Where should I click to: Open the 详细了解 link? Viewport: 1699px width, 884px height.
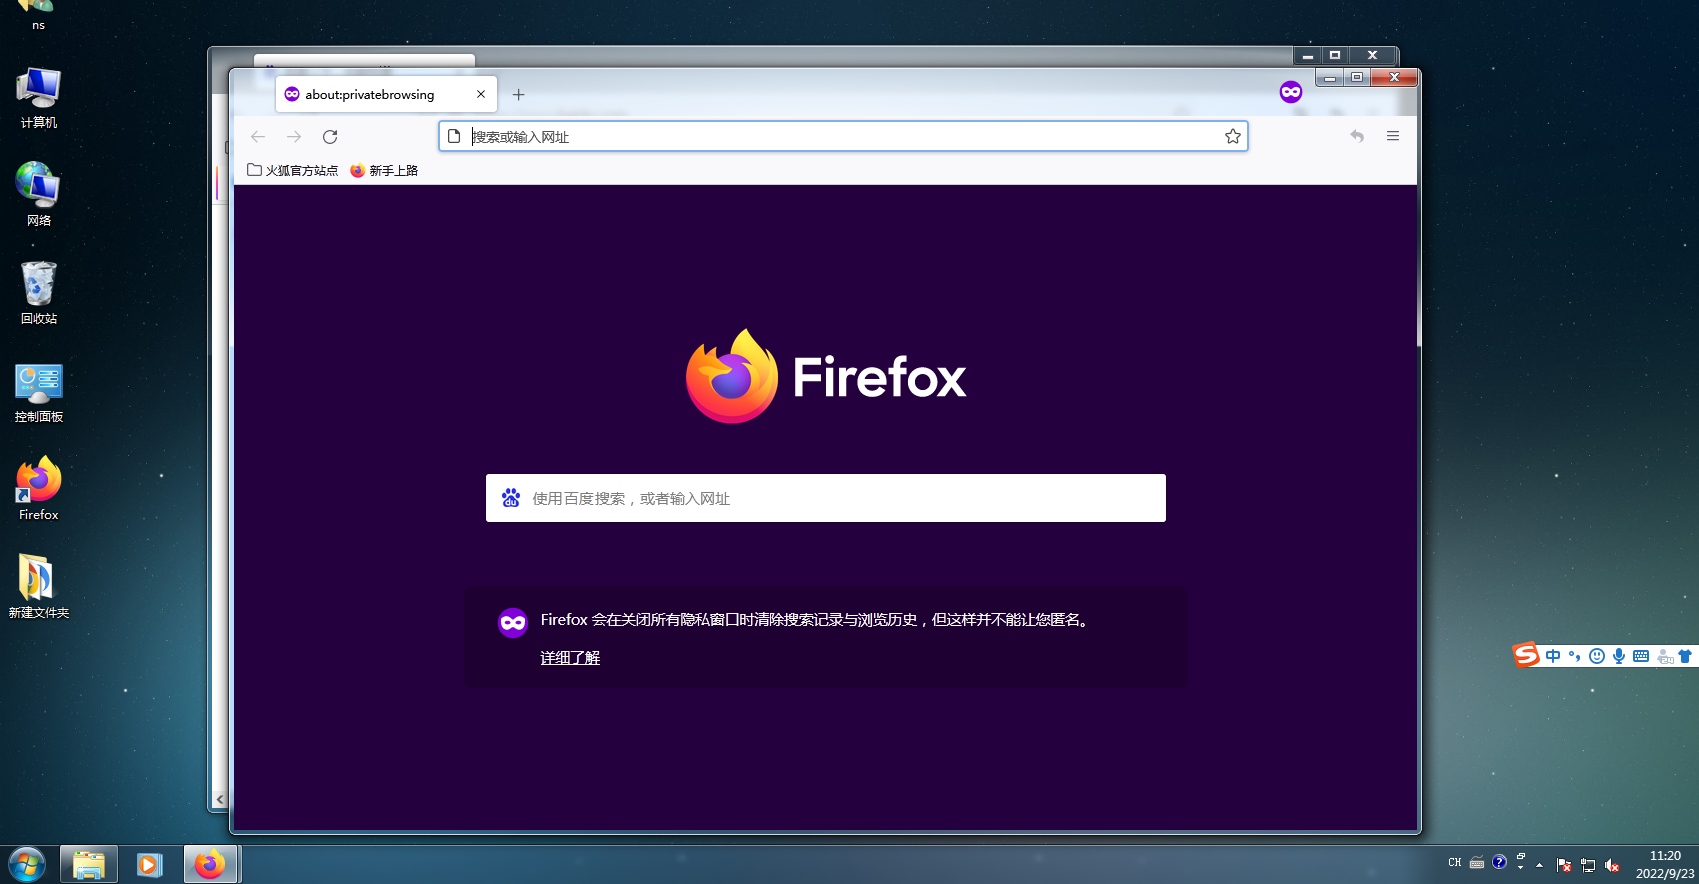tap(570, 657)
